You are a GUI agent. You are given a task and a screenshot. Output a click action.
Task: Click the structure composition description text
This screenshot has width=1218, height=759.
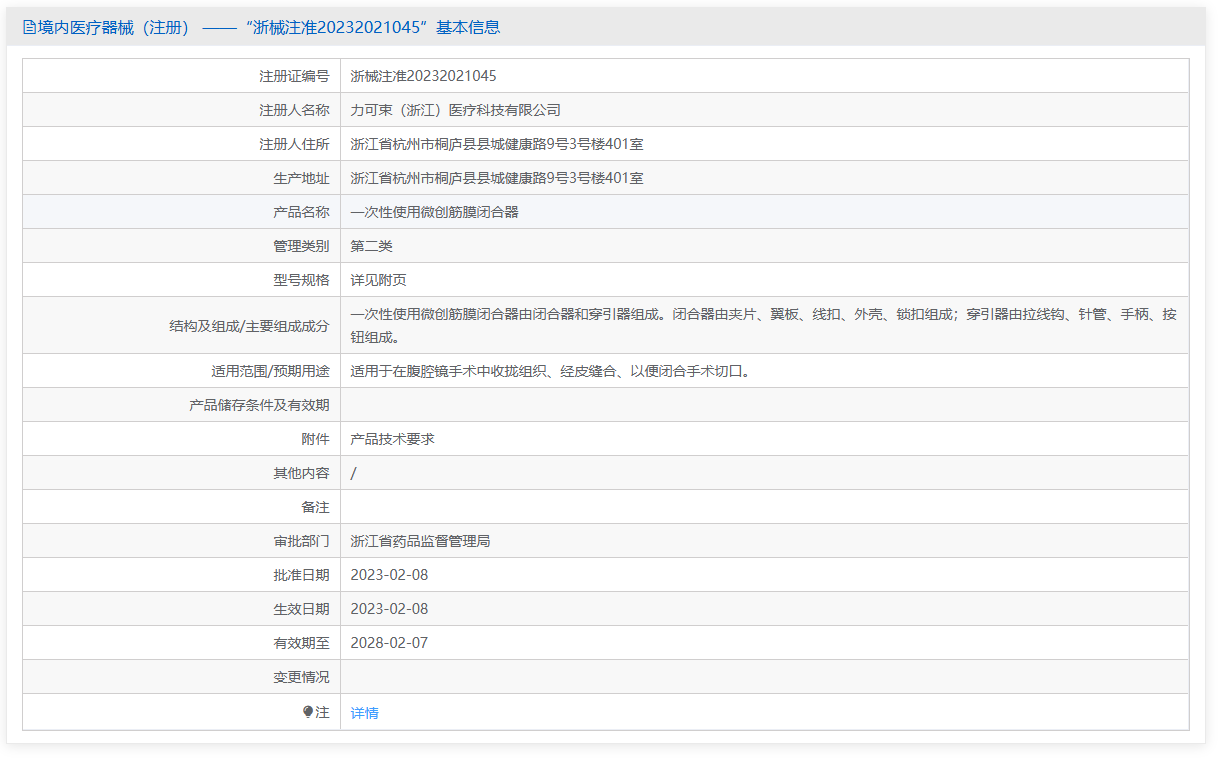click(764, 325)
